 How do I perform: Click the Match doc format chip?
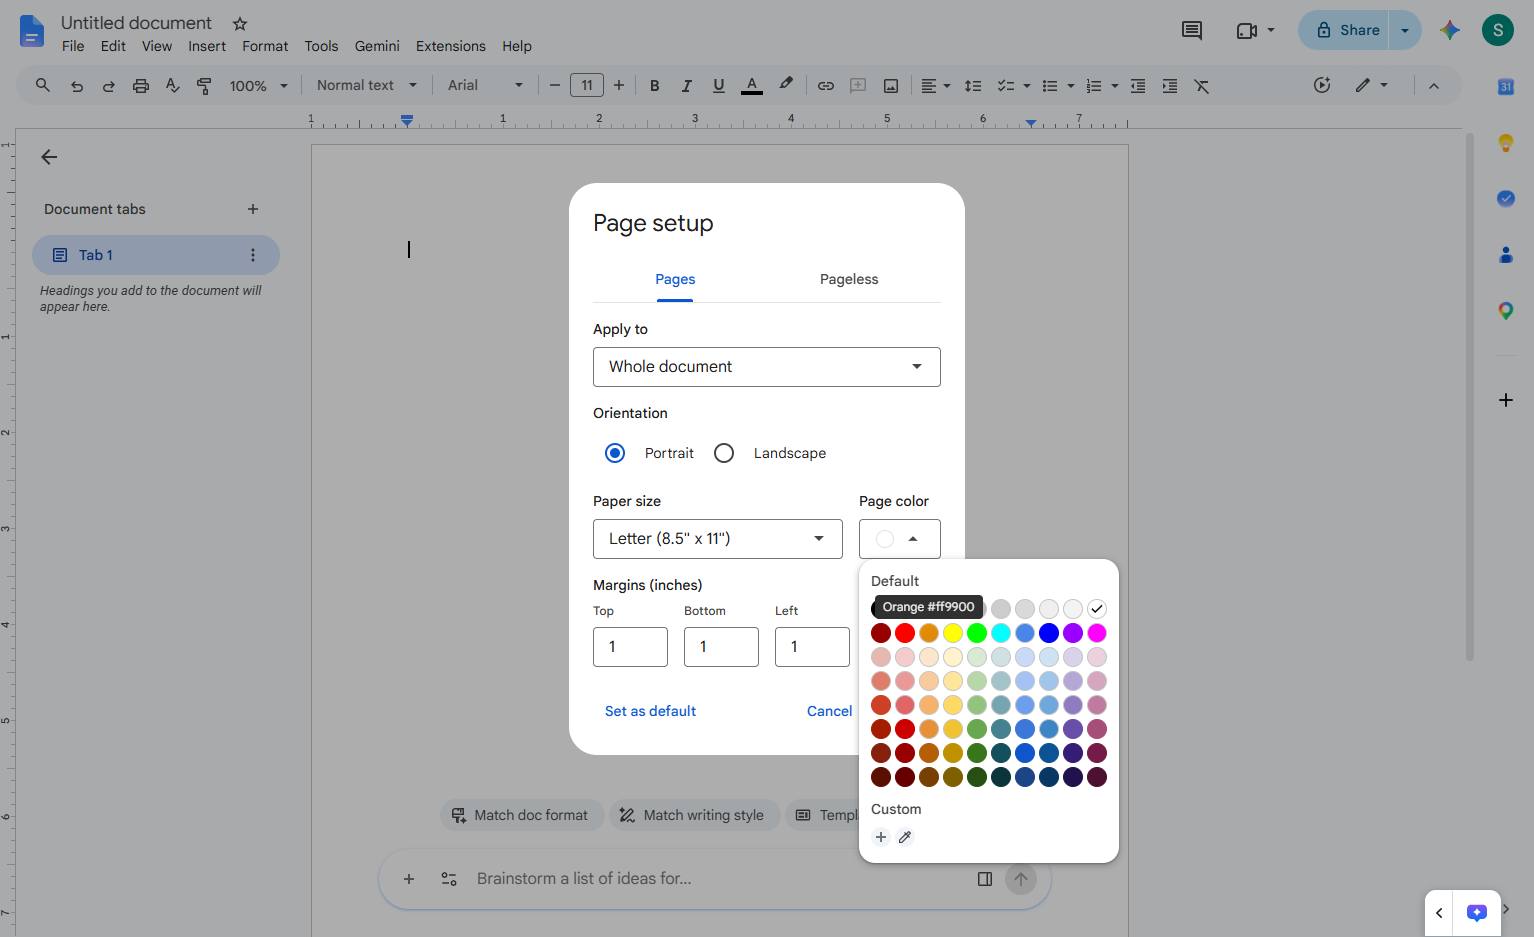coord(522,815)
